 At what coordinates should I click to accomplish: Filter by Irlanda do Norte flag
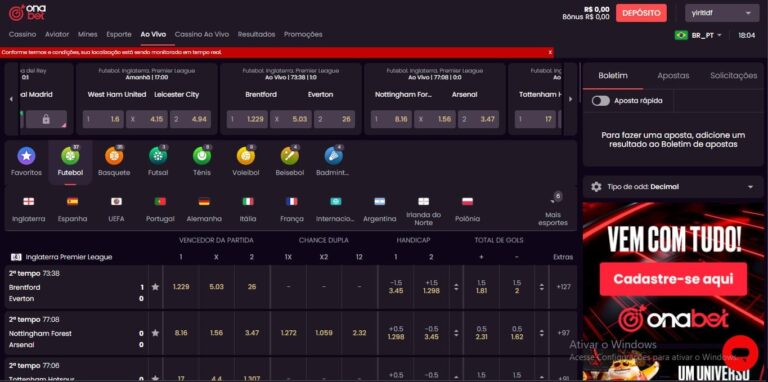(423, 201)
